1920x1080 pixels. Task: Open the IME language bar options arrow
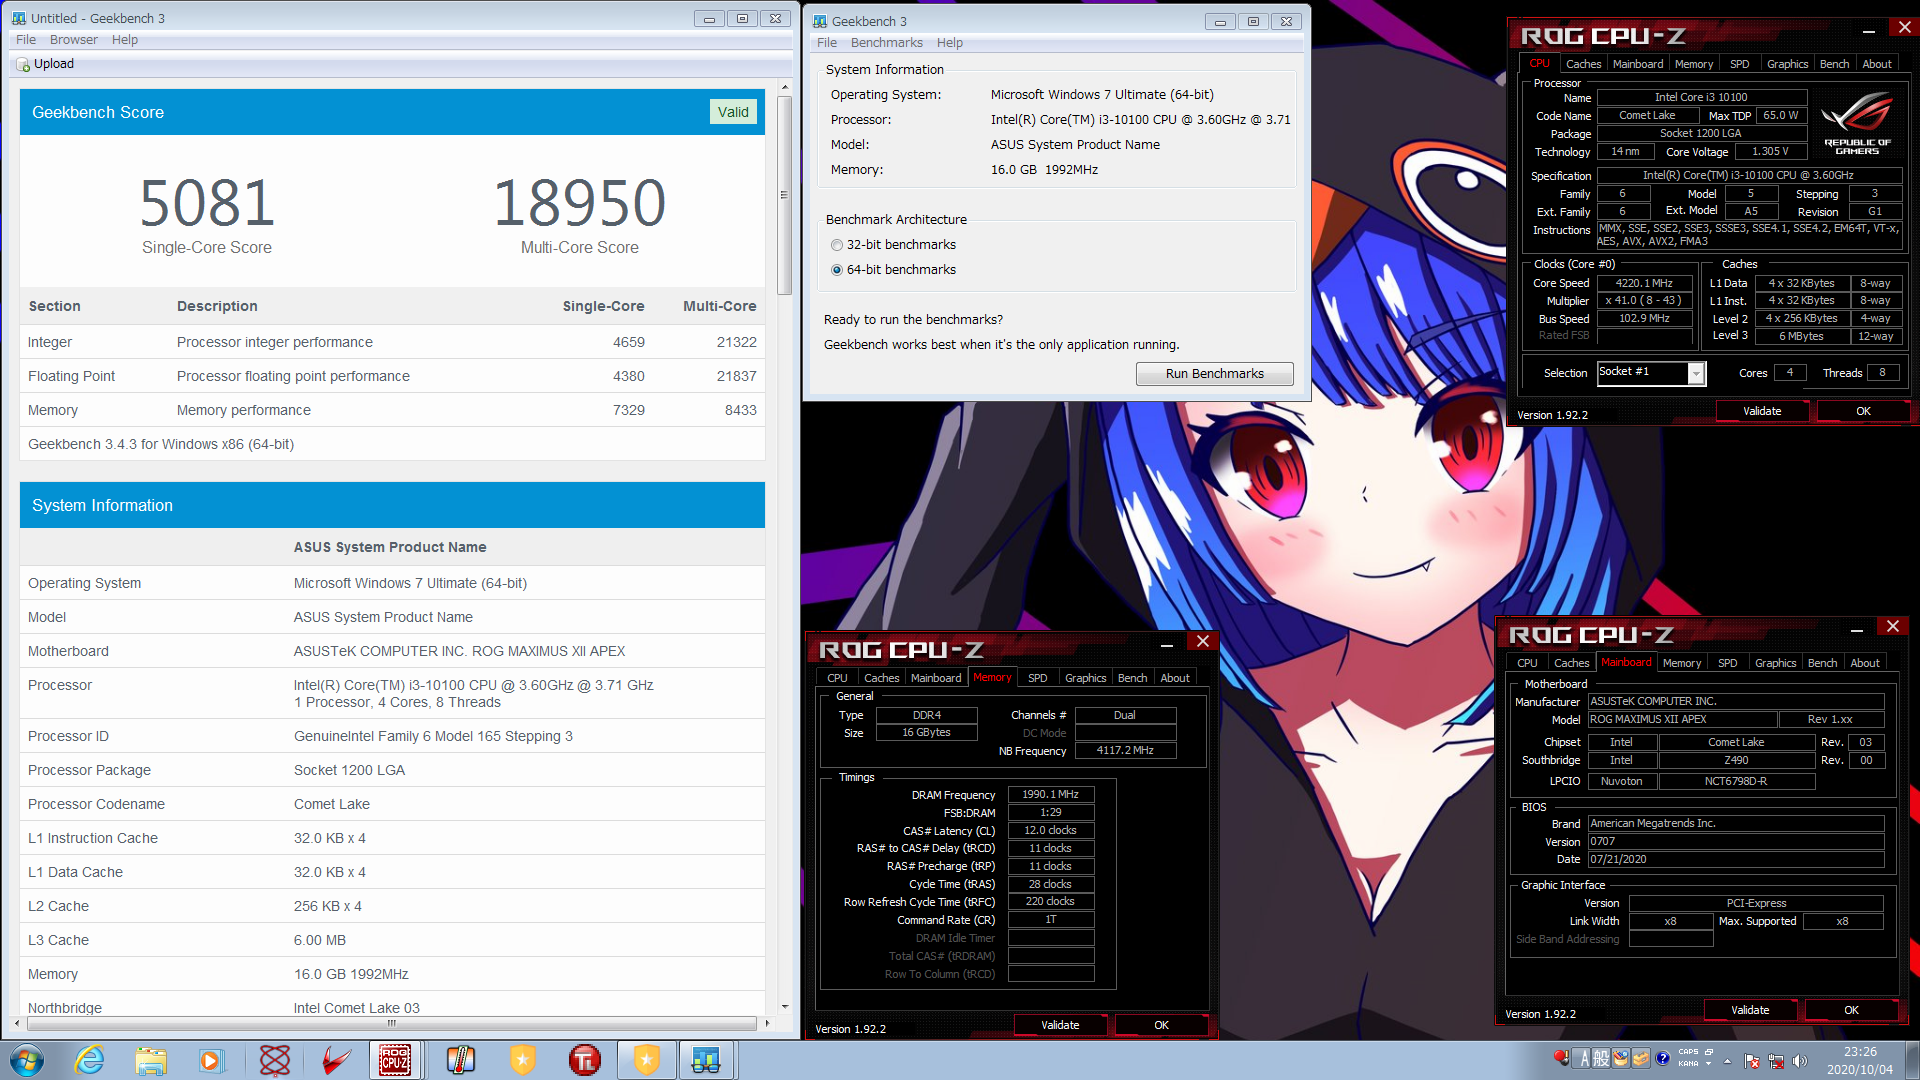point(1709,1064)
